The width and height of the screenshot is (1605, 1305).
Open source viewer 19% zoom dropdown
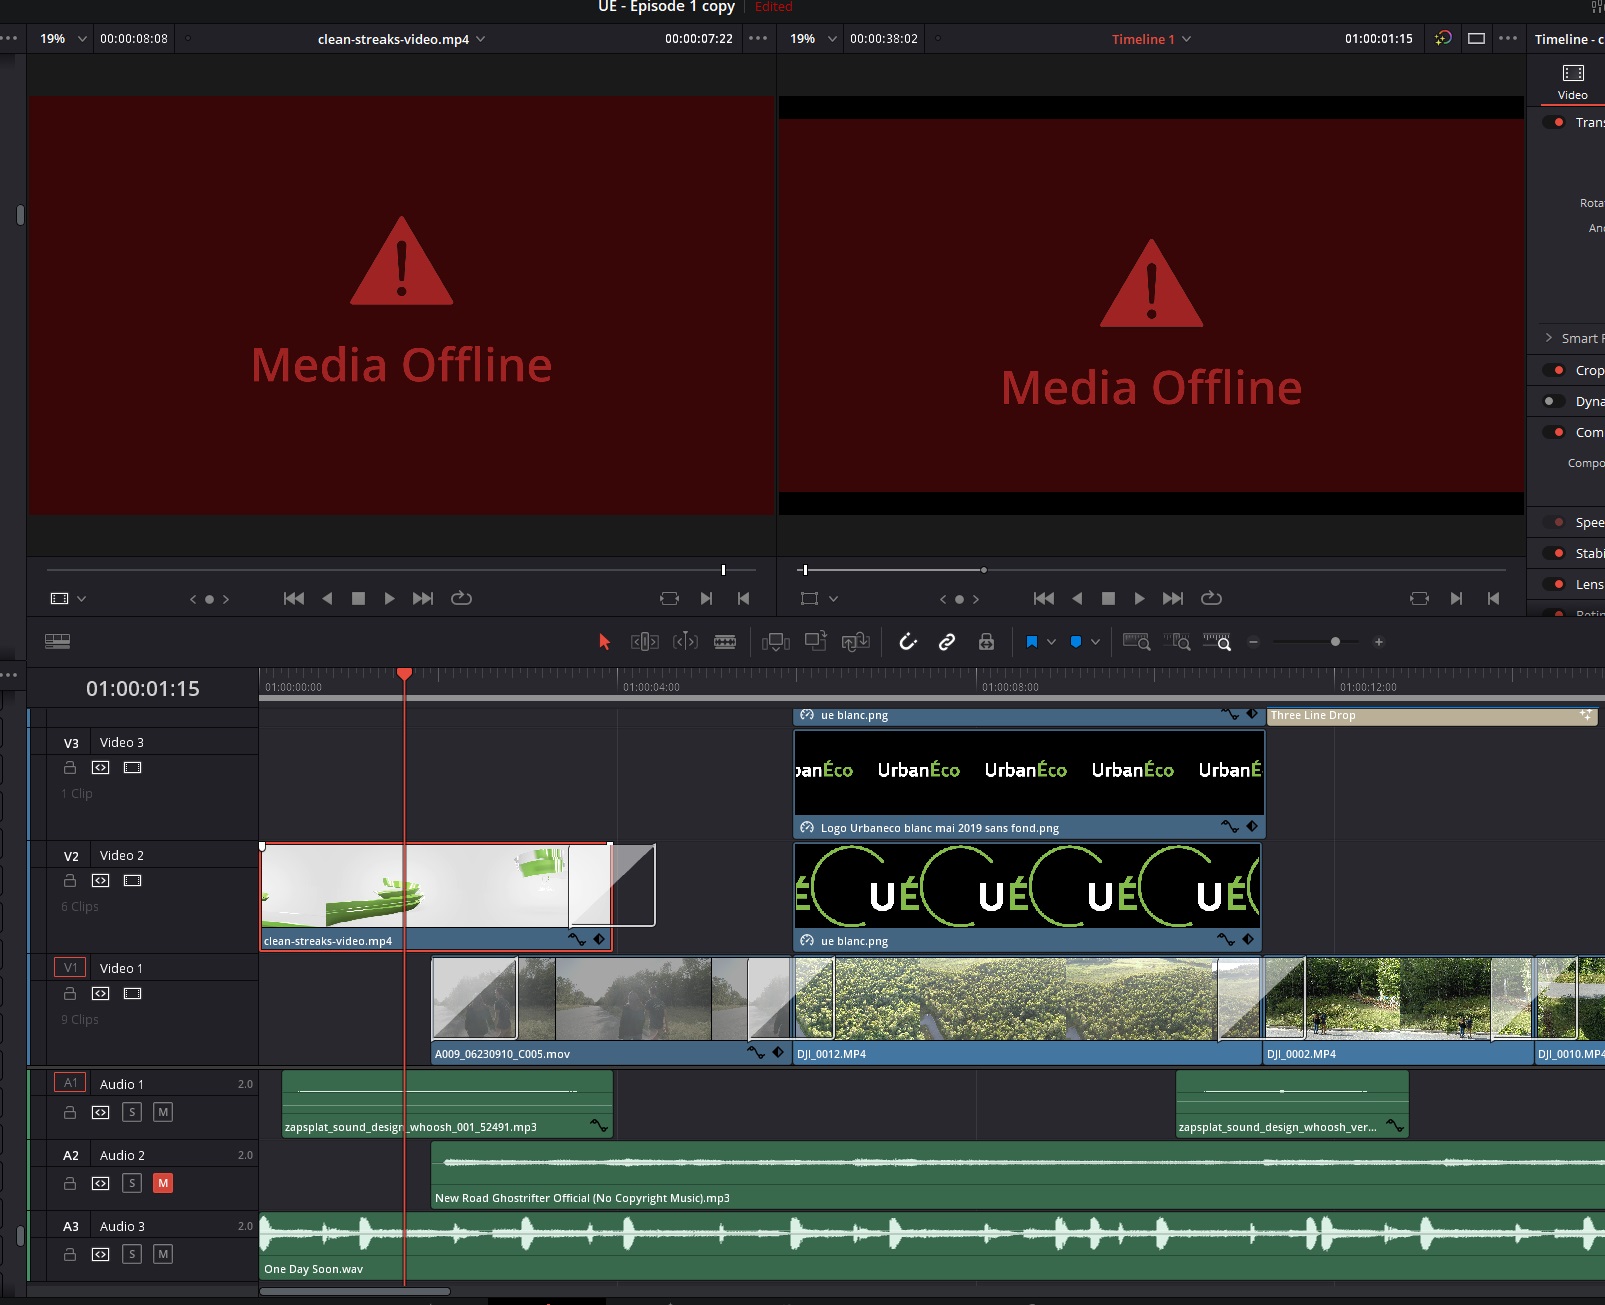pyautogui.click(x=63, y=39)
